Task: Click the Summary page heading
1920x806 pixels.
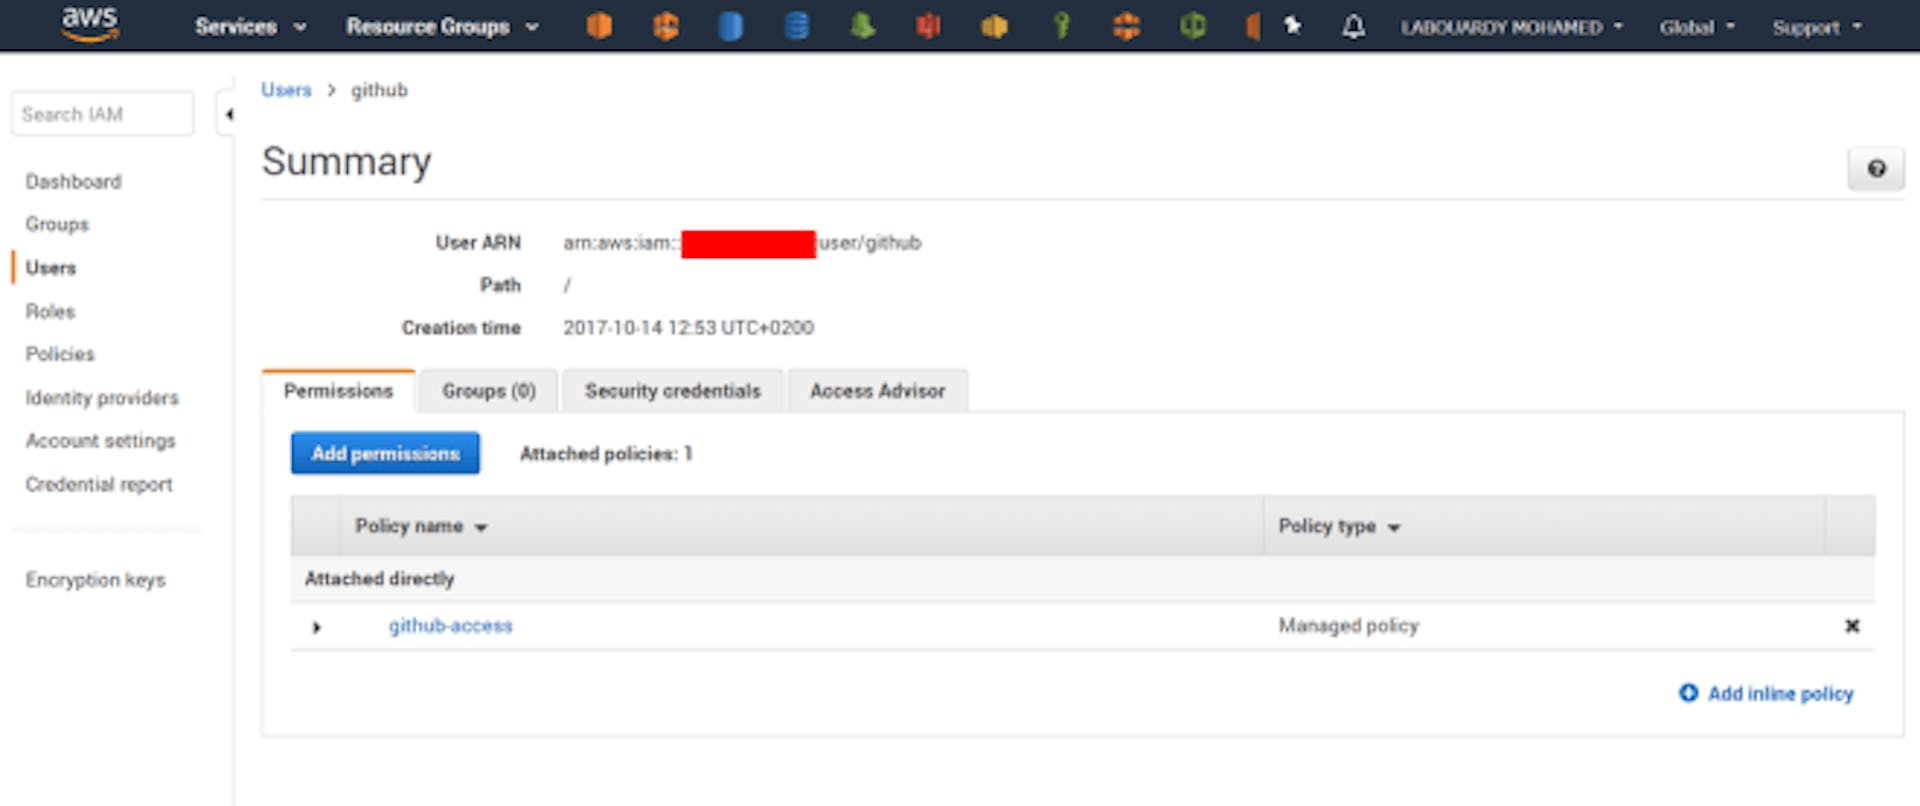Action: (x=346, y=161)
